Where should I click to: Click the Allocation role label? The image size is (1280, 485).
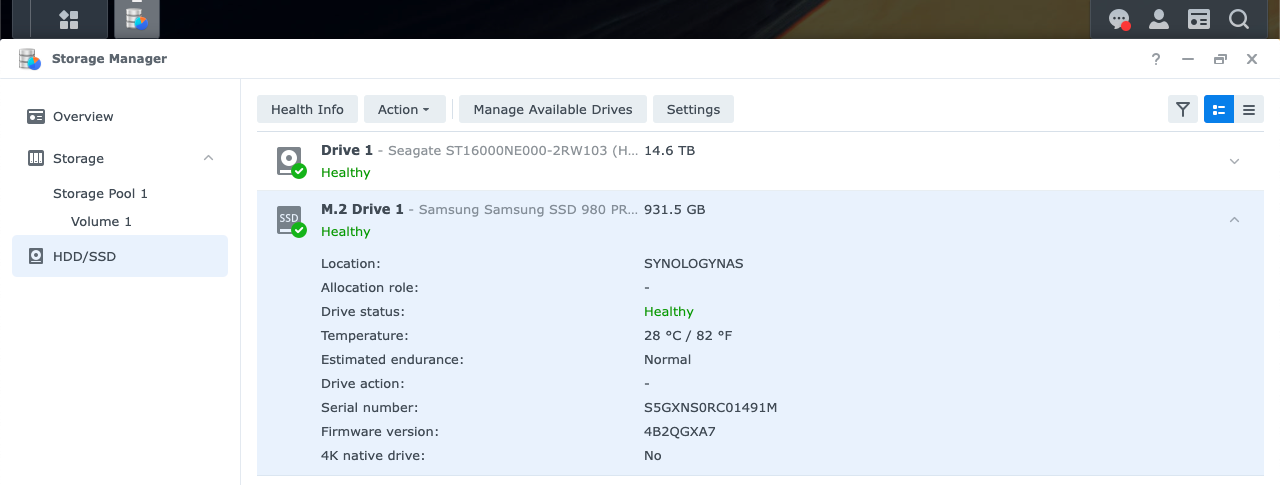370,288
